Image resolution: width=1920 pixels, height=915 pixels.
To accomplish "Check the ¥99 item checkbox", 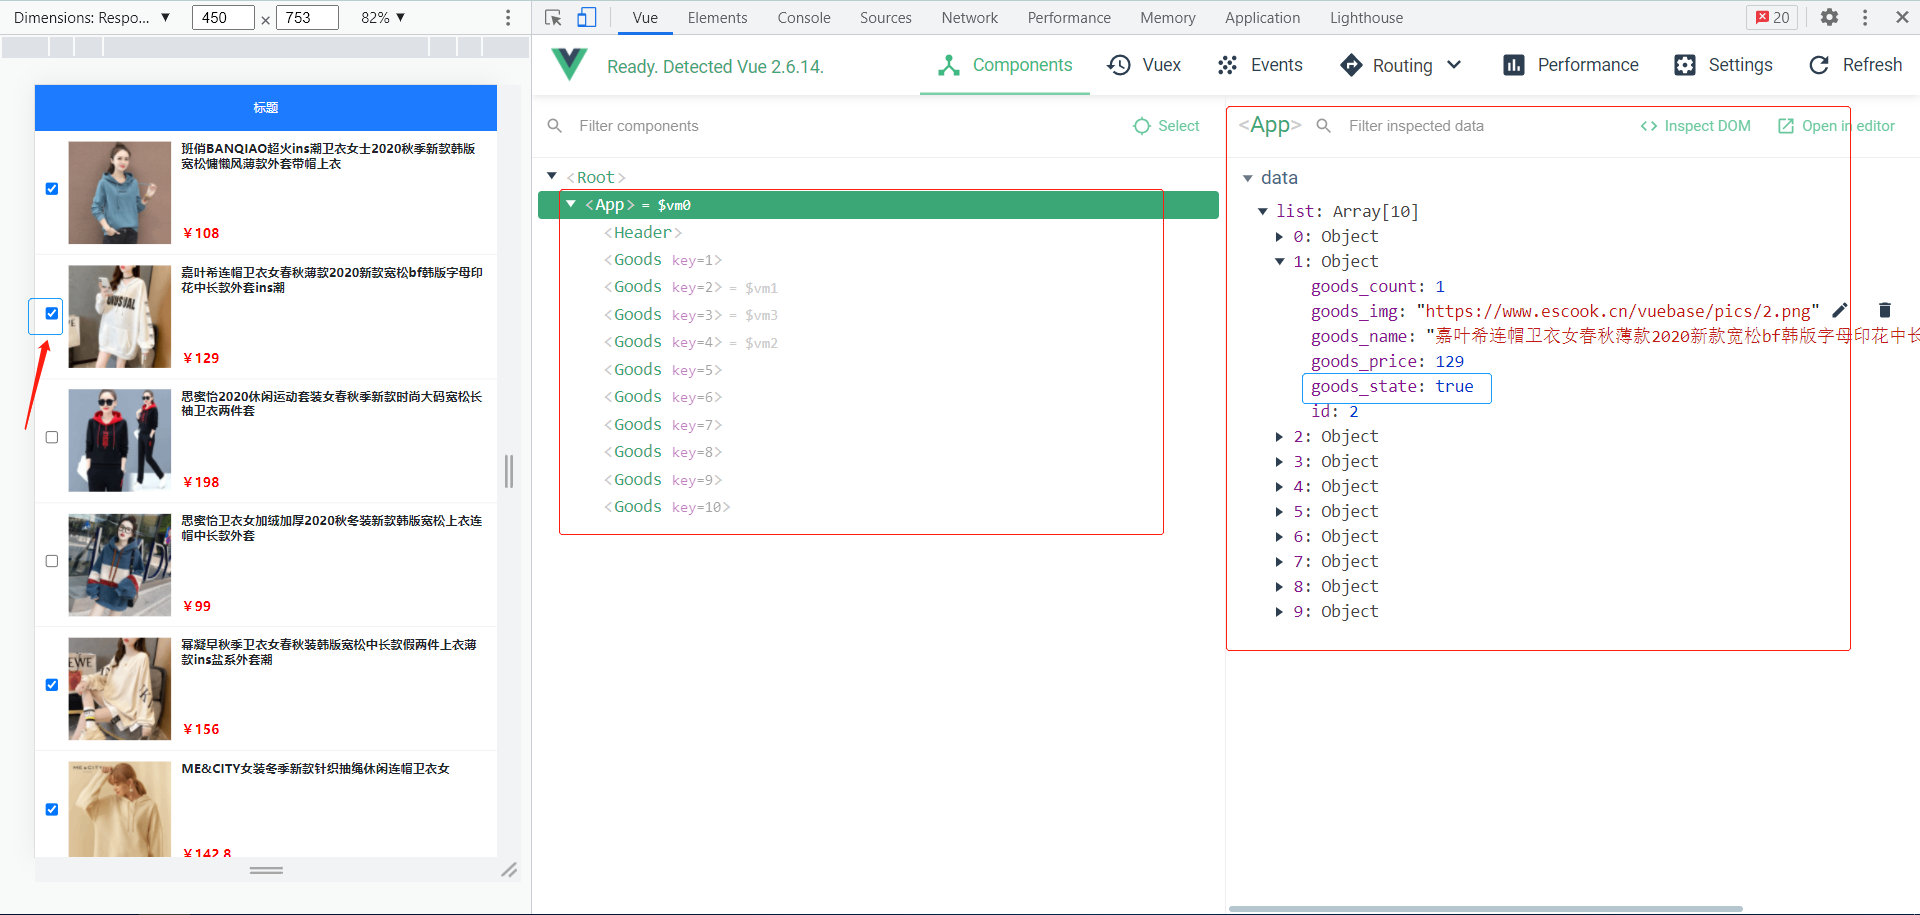I will coord(52,561).
